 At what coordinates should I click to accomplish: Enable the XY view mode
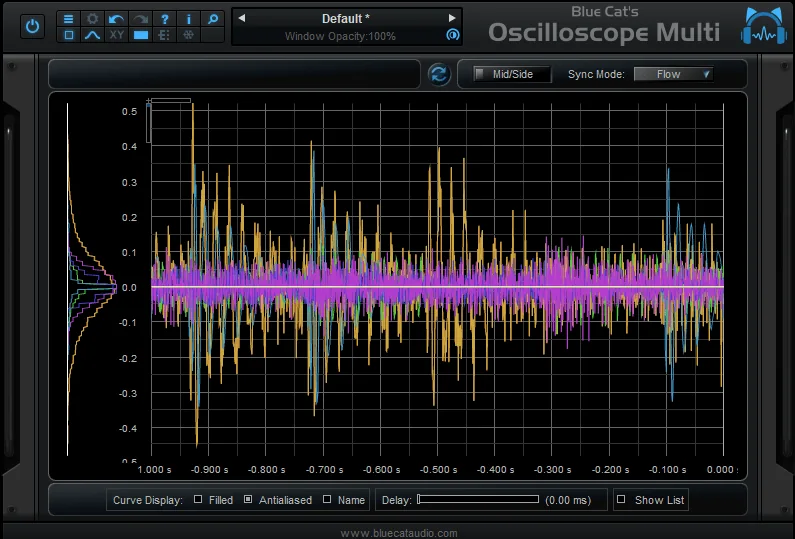coord(116,35)
